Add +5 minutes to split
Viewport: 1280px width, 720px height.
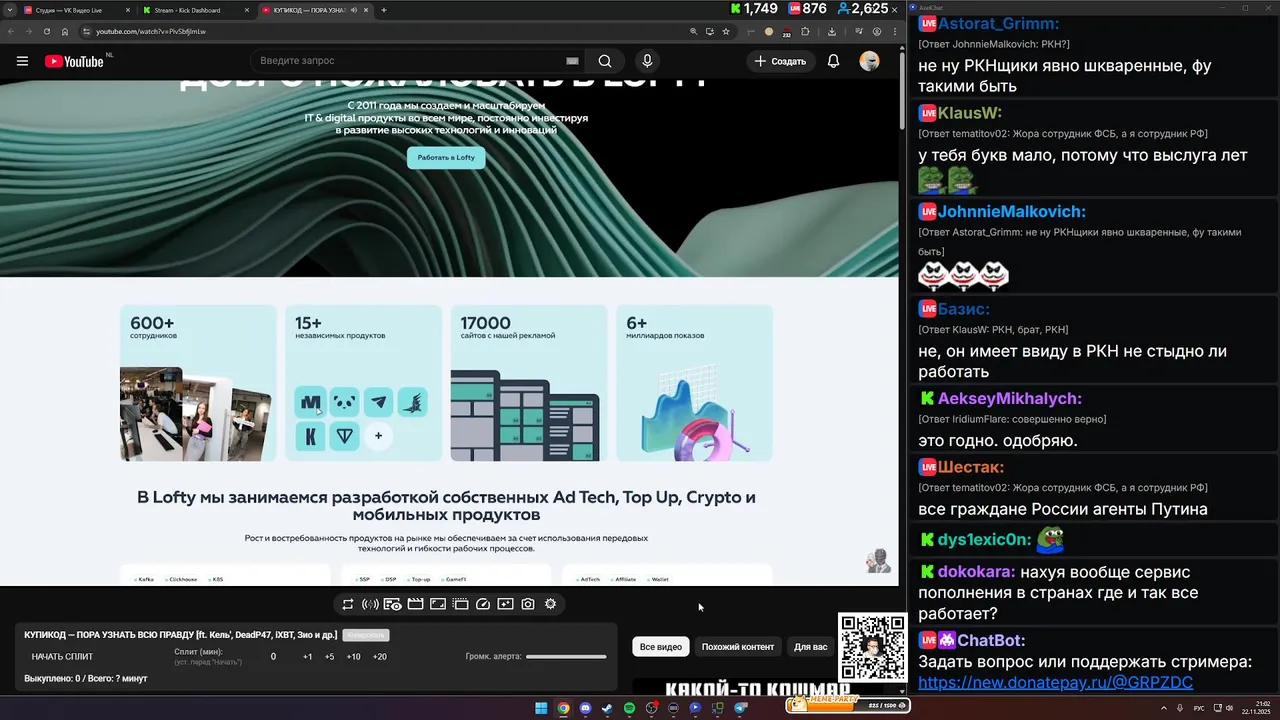(330, 657)
